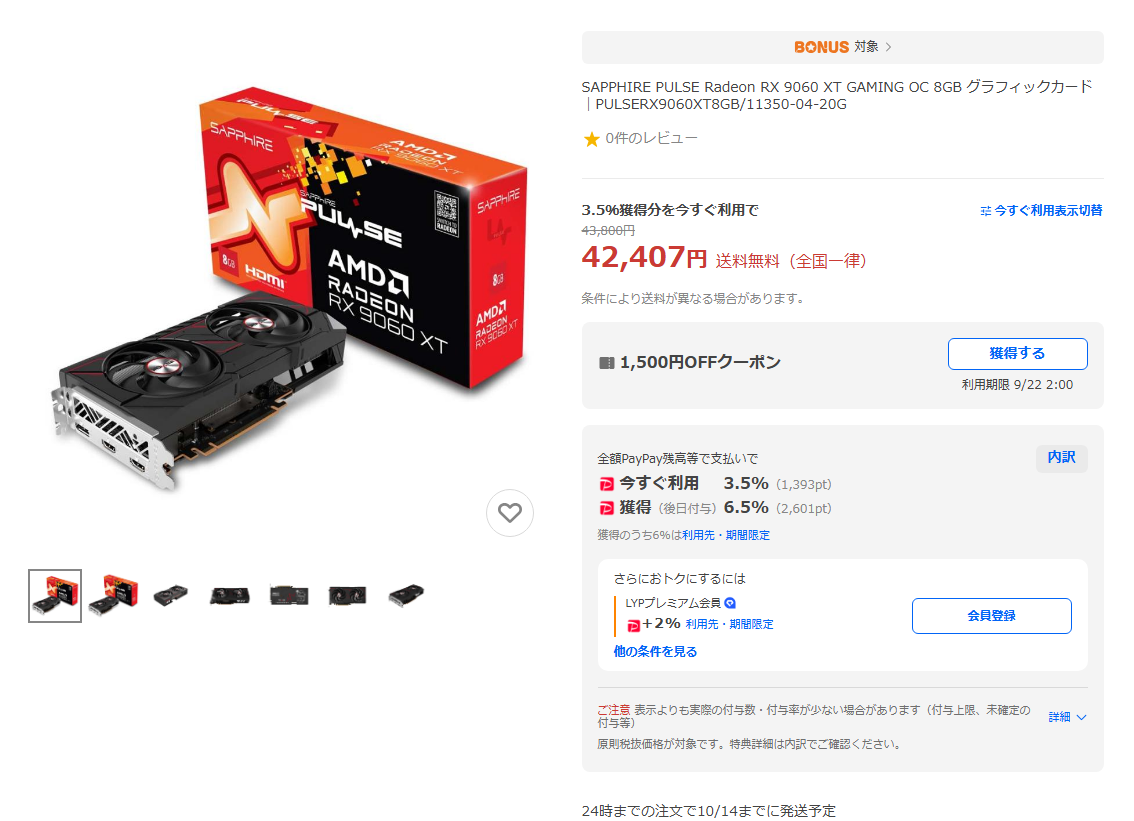Click the yellow review star icon
The width and height of the screenshot is (1134, 821).
[592, 139]
